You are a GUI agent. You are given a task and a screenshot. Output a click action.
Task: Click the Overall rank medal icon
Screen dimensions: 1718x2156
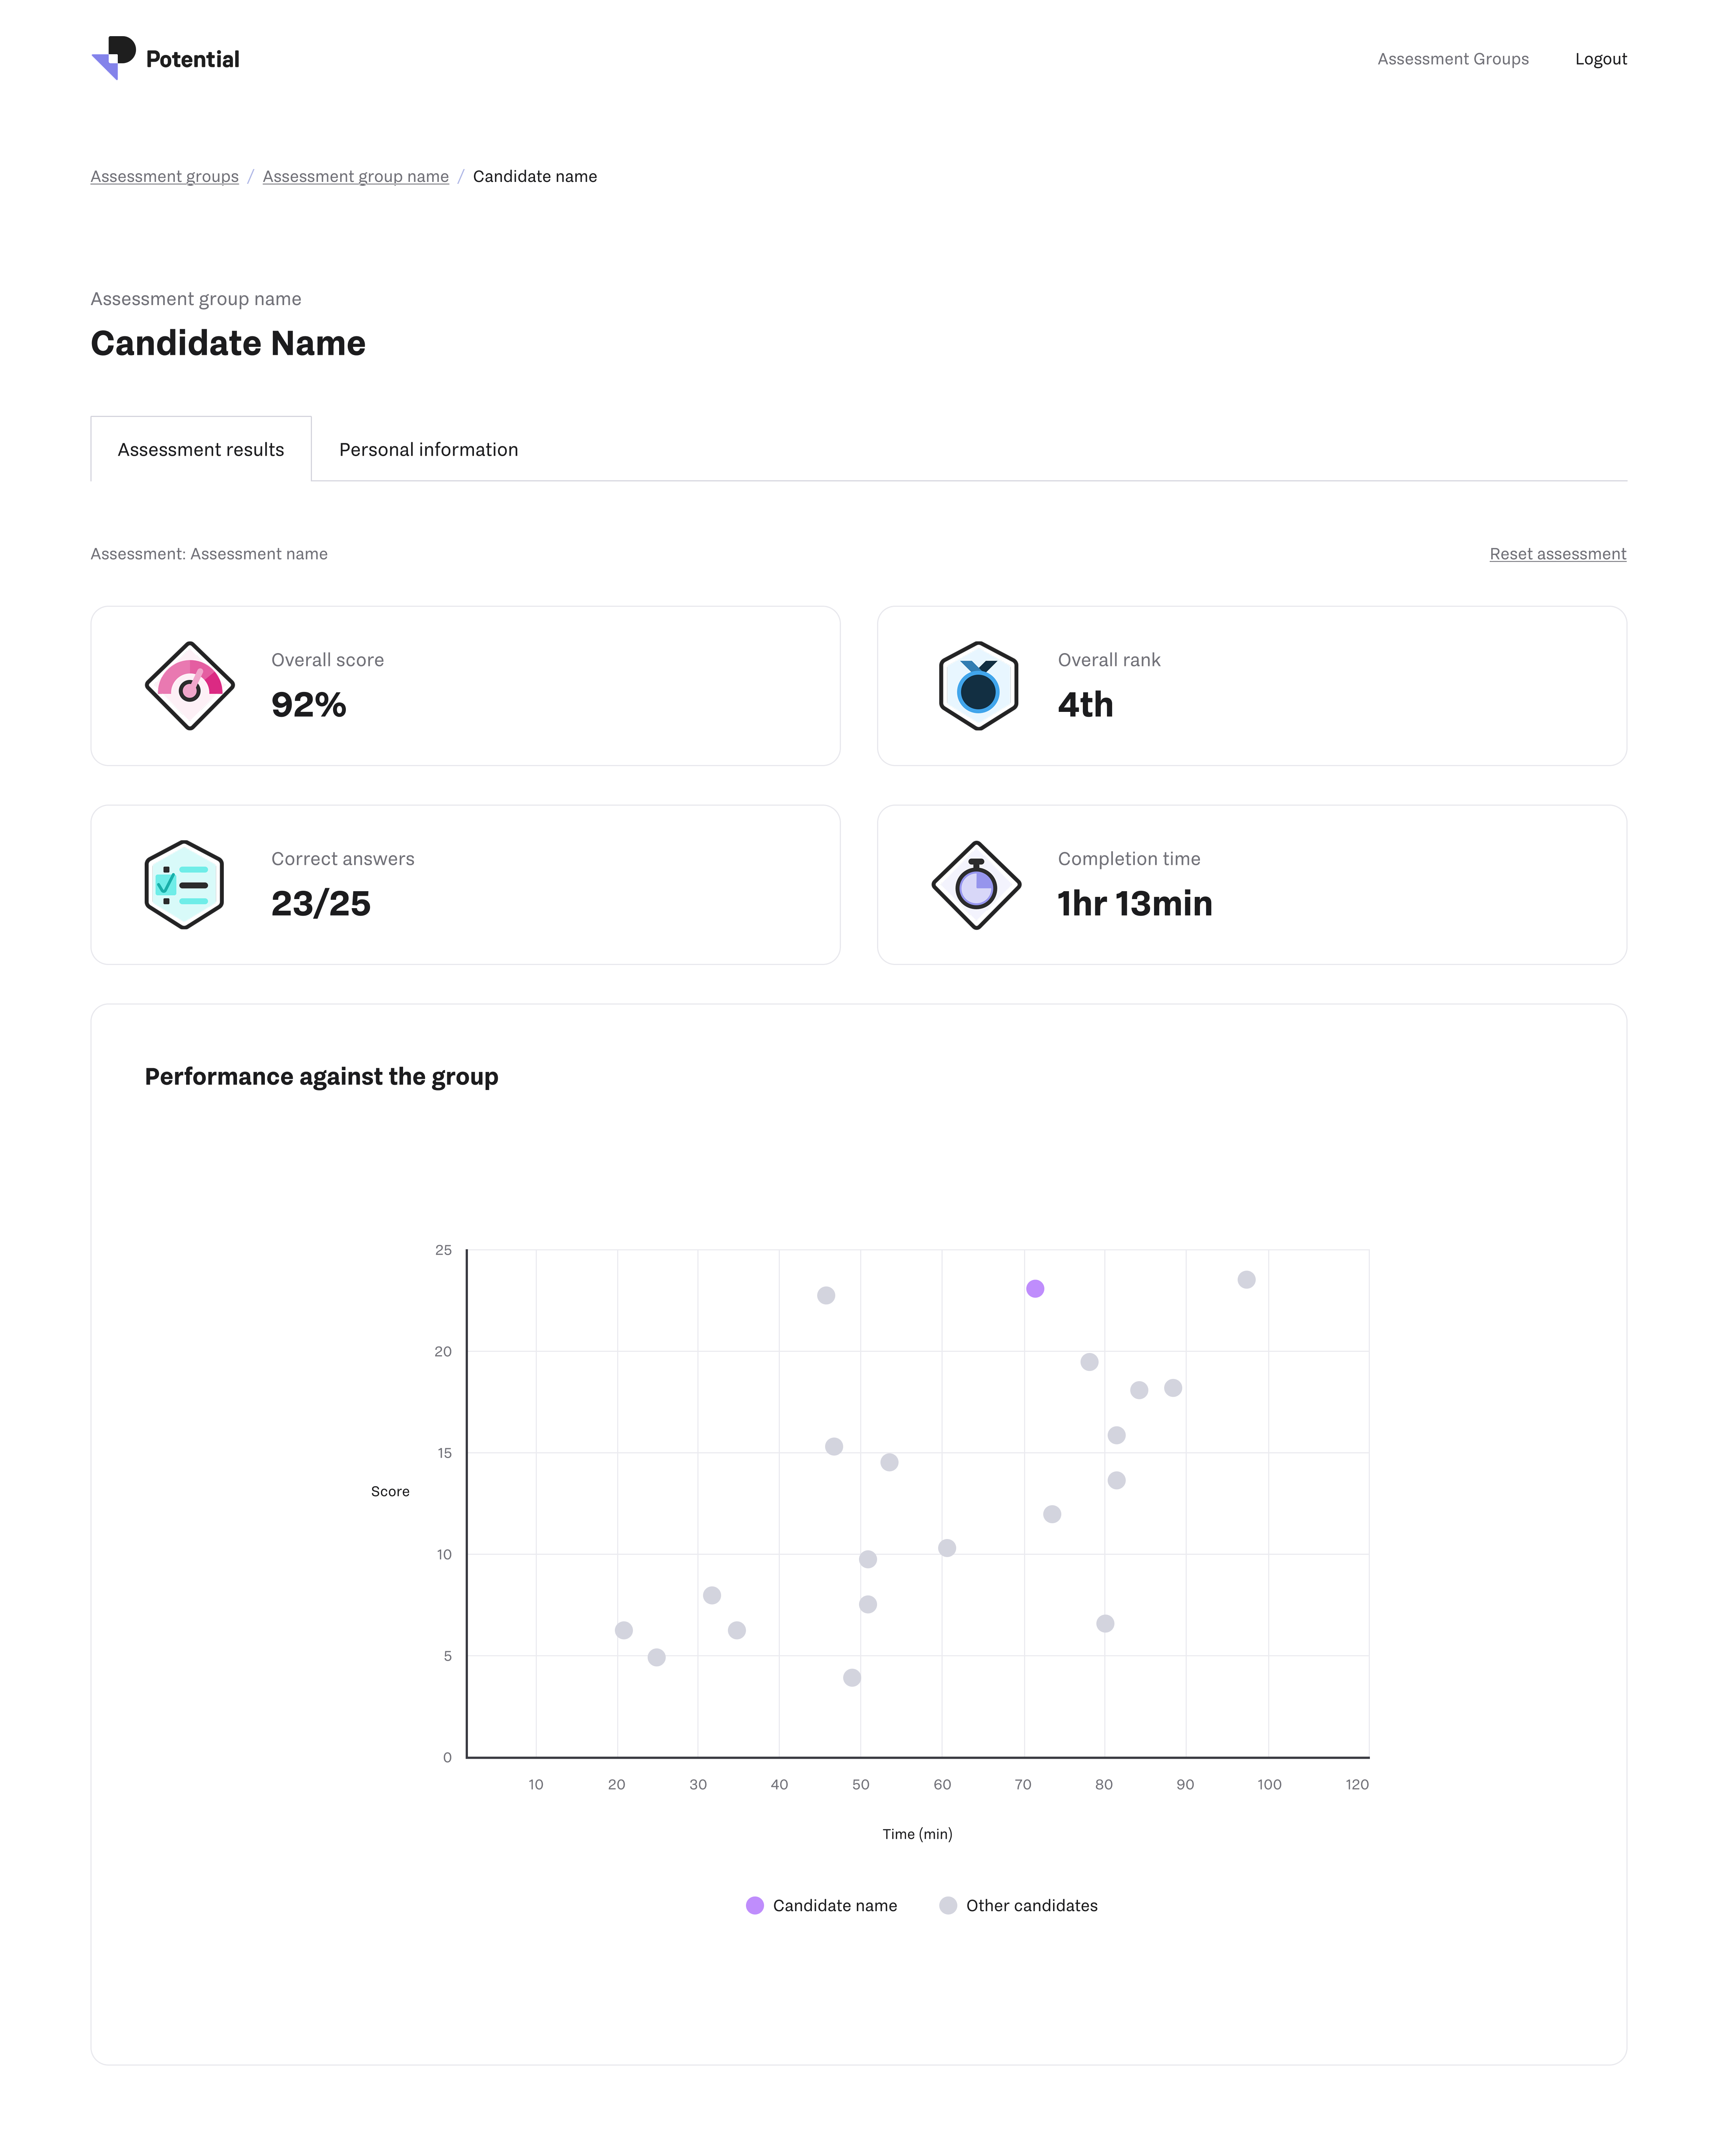tap(978, 686)
